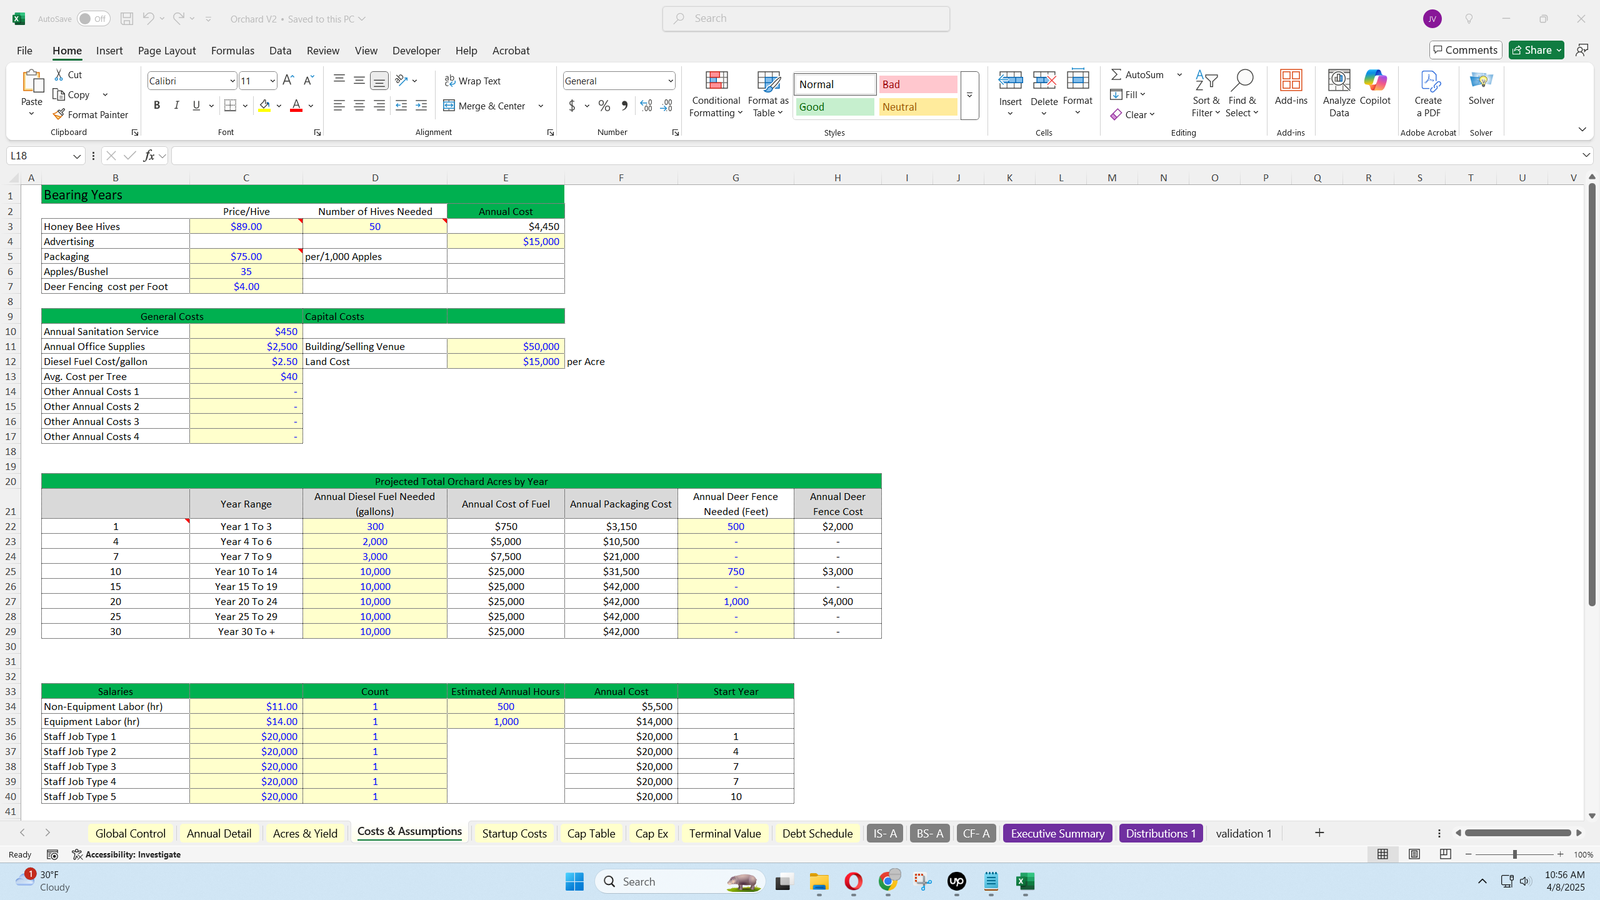1600x900 pixels.
Task: Click the Format Painter icon
Action: click(60, 115)
